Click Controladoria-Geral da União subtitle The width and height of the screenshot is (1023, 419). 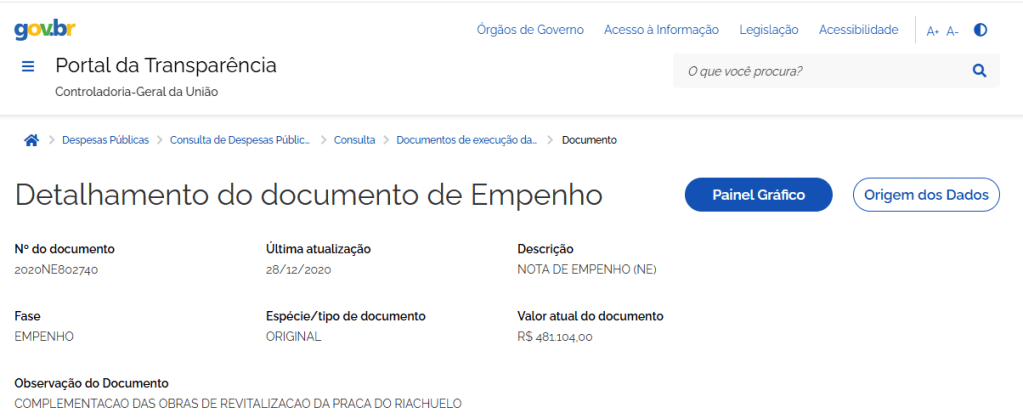(136, 92)
